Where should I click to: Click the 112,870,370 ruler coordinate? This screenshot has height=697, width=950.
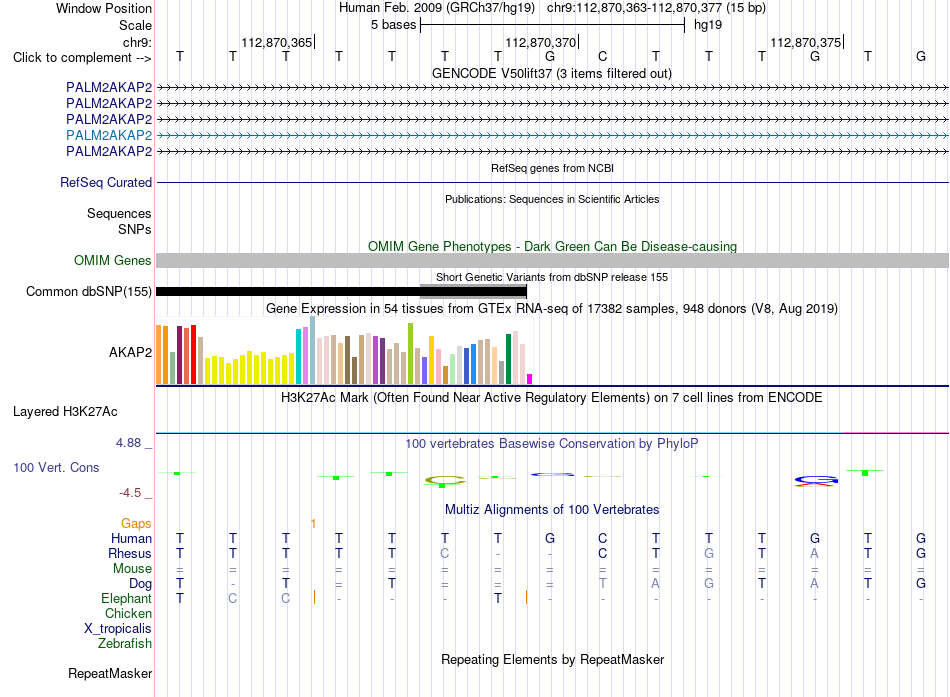tap(540, 42)
